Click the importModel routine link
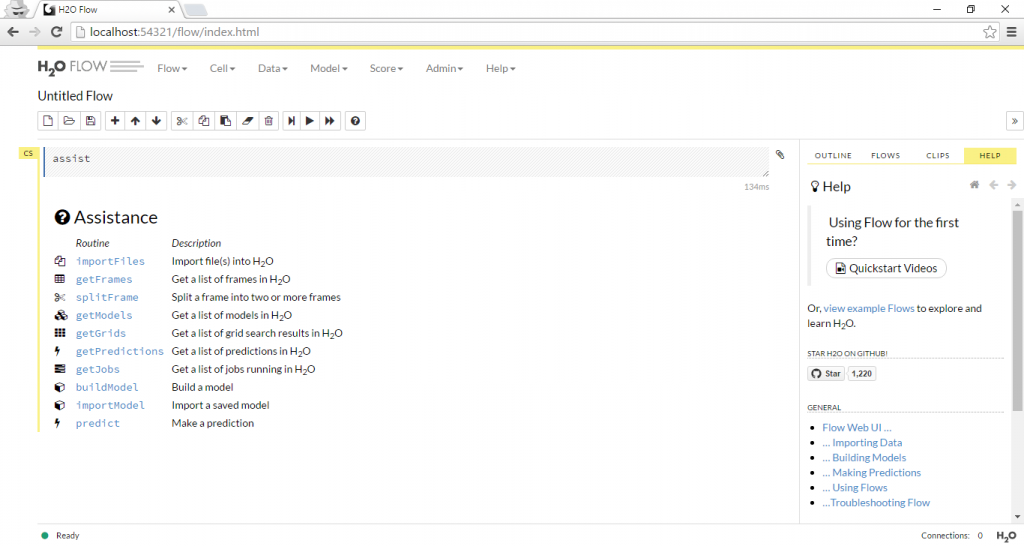The height and width of the screenshot is (546, 1024). point(110,406)
